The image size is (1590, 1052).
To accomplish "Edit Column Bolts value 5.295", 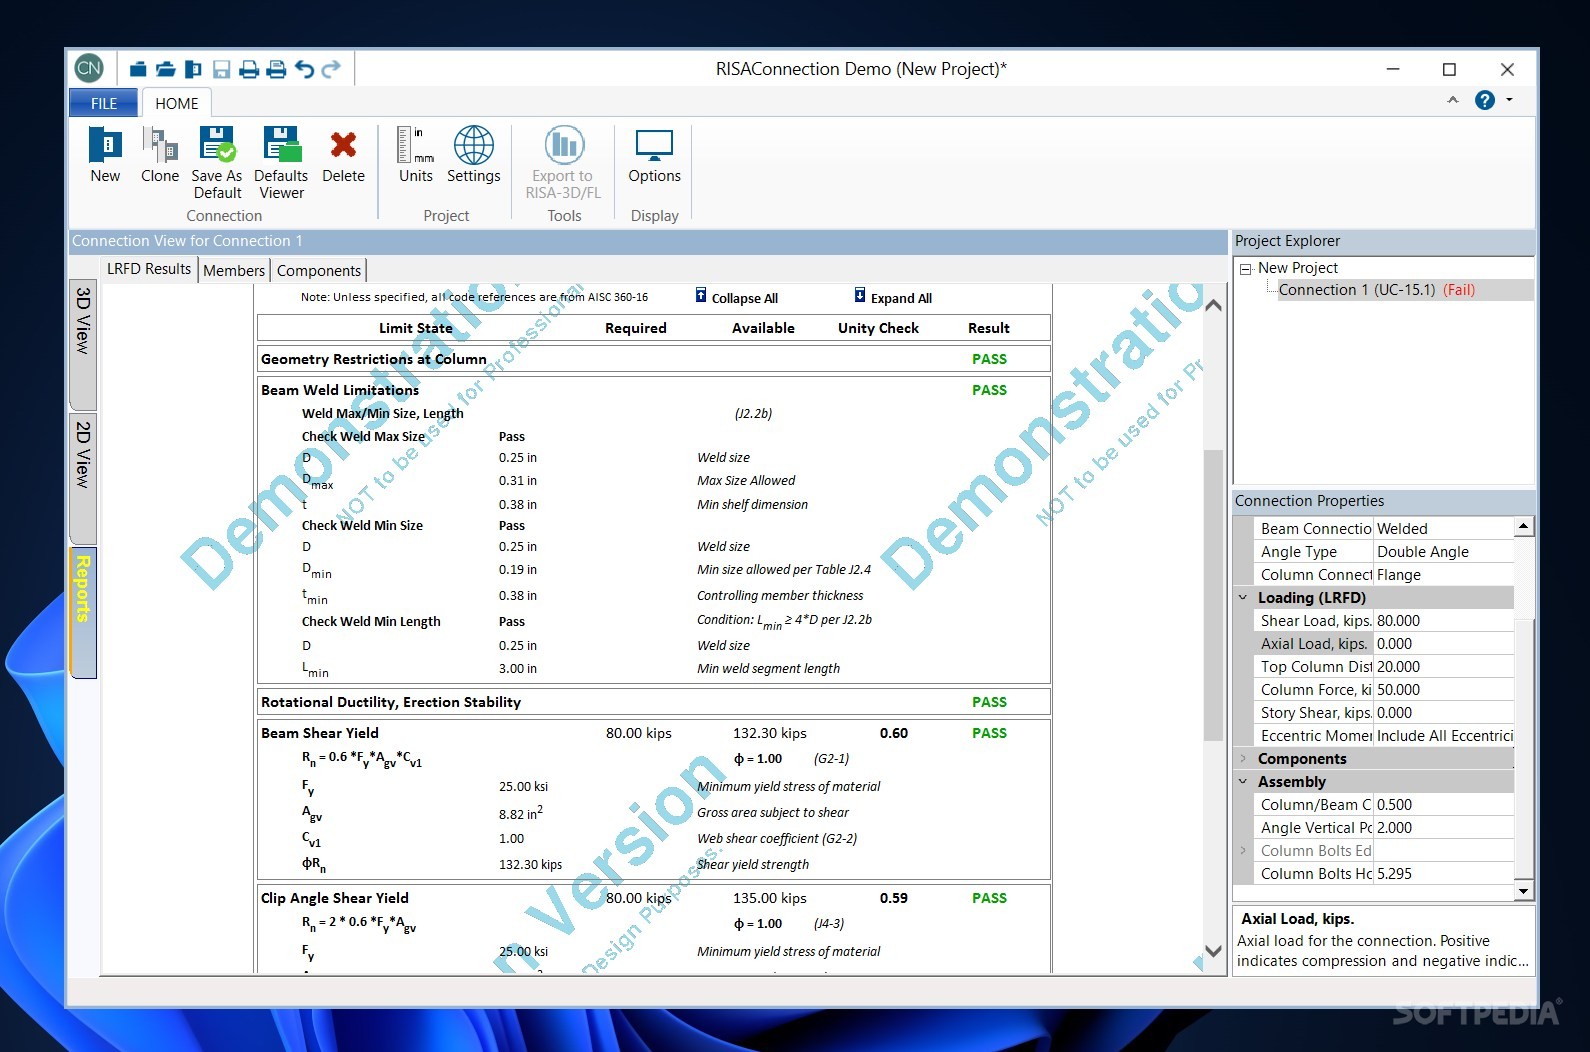I will coord(1443,873).
